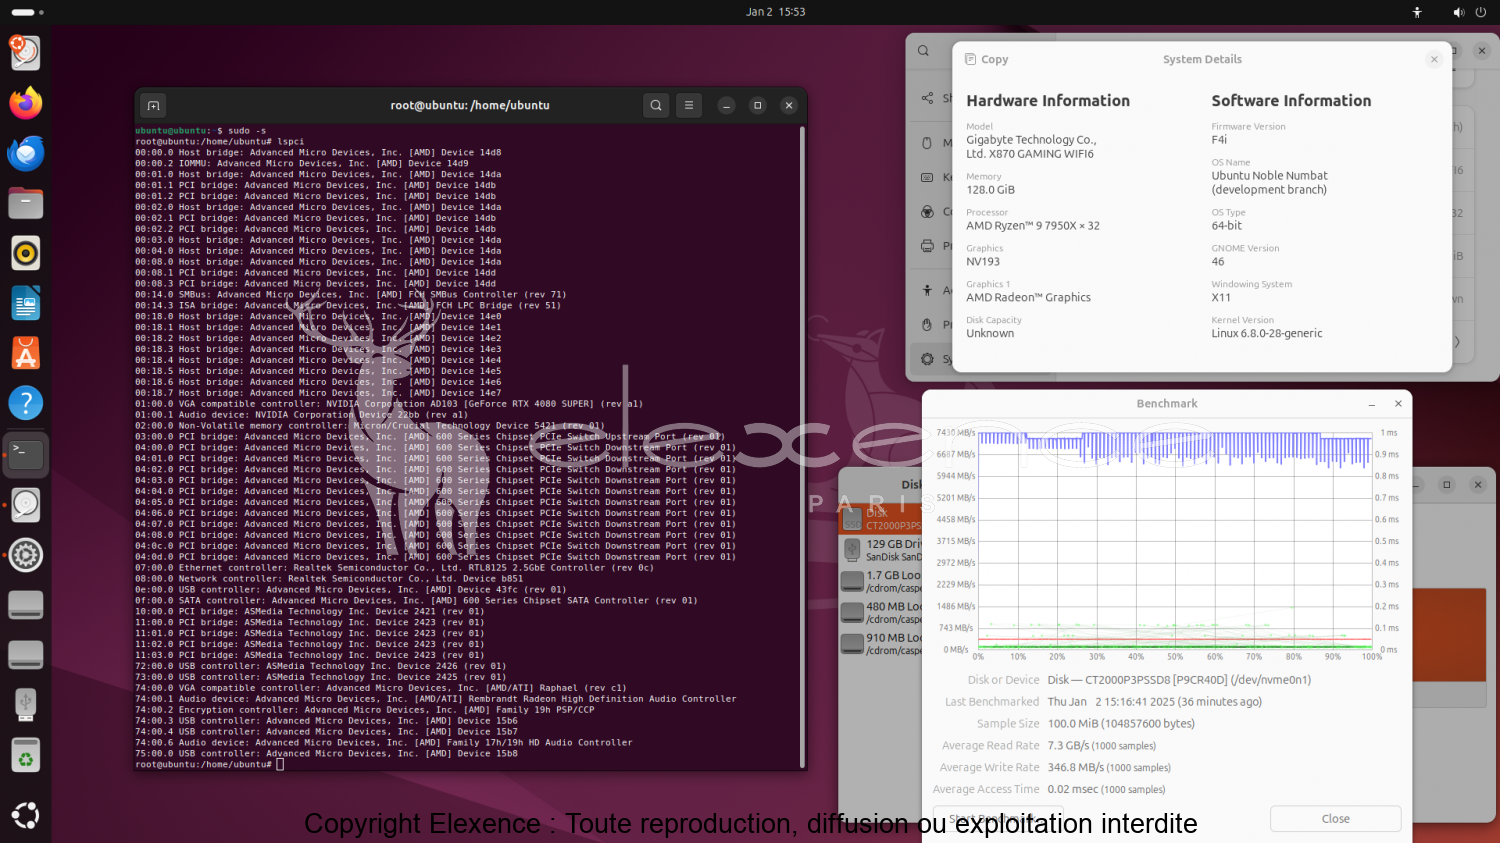Open the terminal search icon
This screenshot has width=1500, height=843.
point(656,105)
